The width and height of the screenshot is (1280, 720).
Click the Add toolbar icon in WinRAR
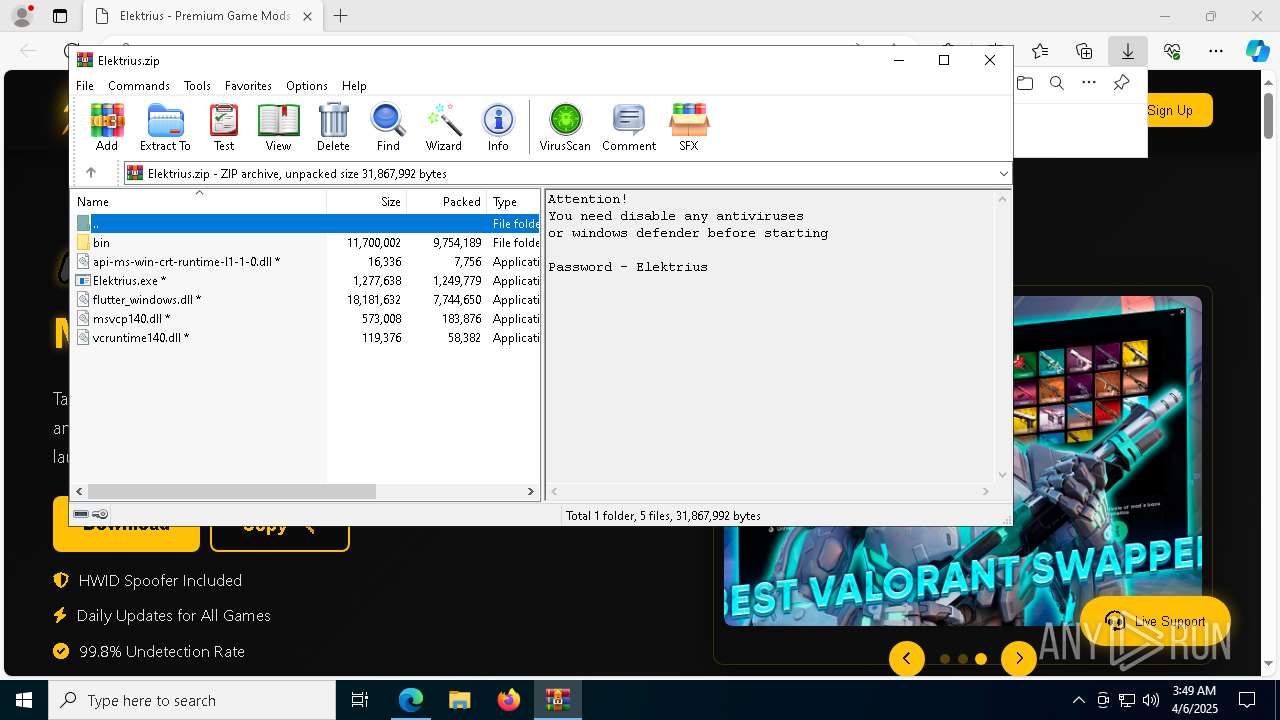point(107,127)
